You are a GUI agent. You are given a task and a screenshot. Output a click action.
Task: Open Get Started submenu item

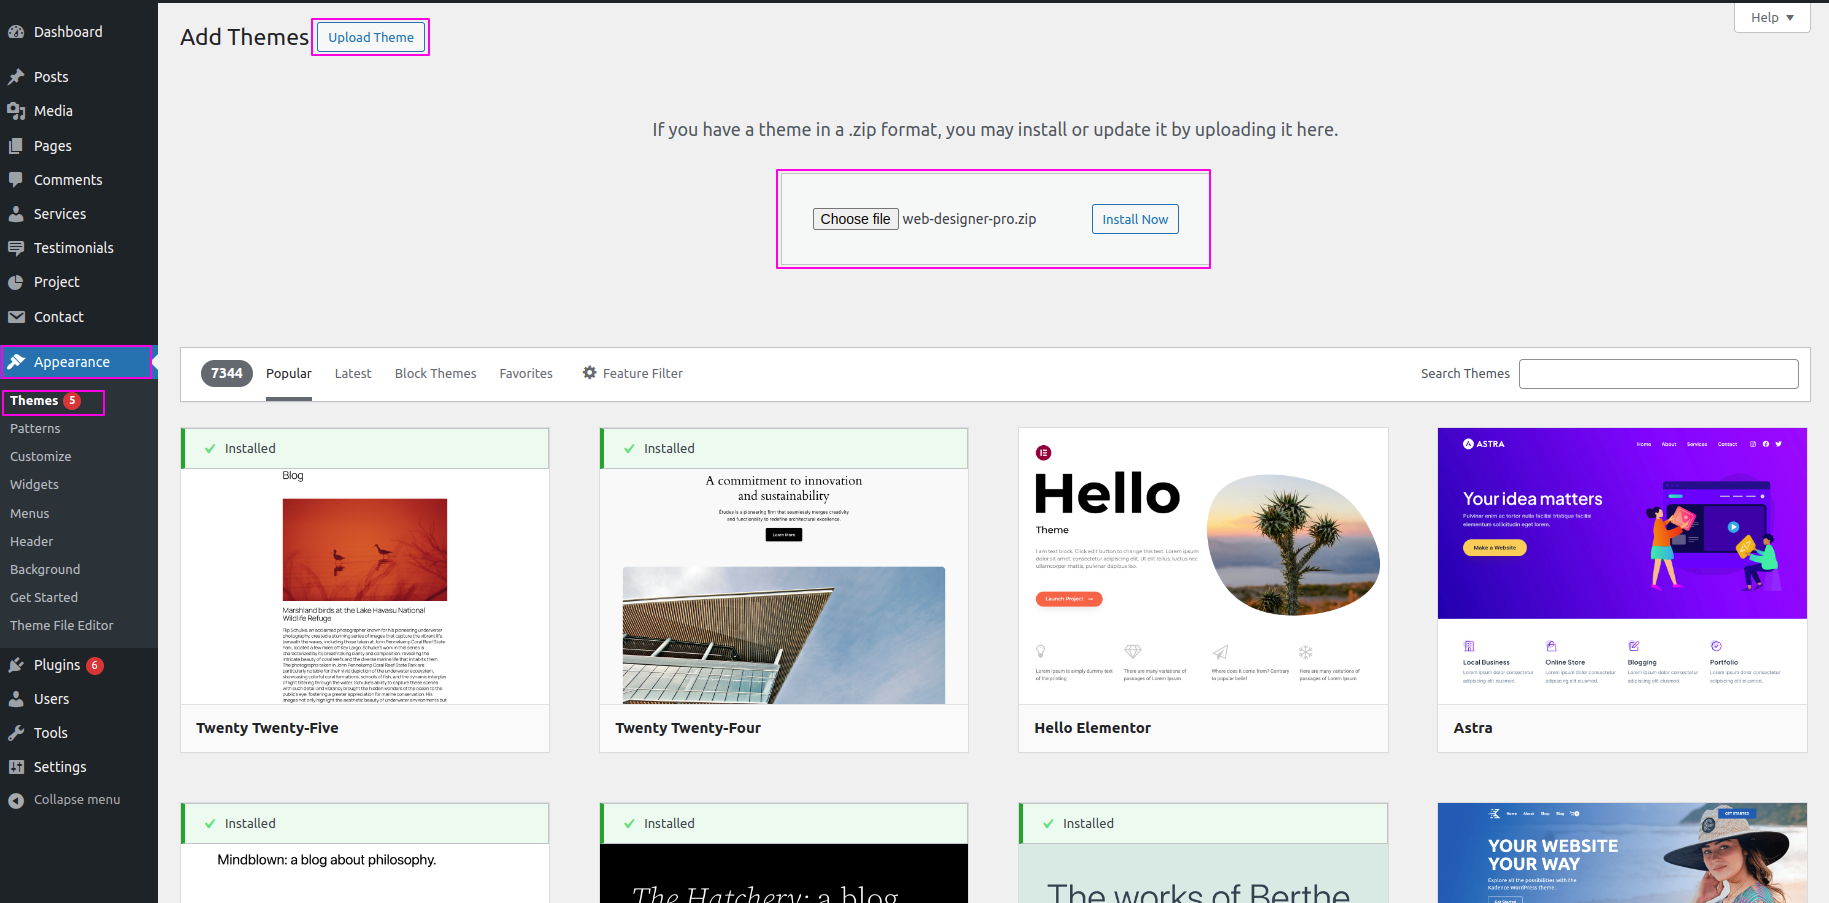tap(44, 598)
